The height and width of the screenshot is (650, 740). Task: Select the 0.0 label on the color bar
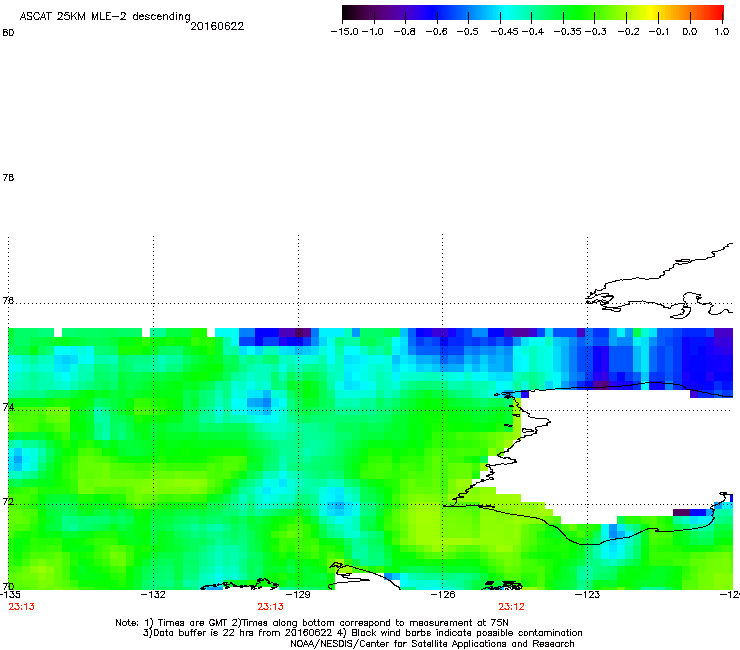point(690,32)
